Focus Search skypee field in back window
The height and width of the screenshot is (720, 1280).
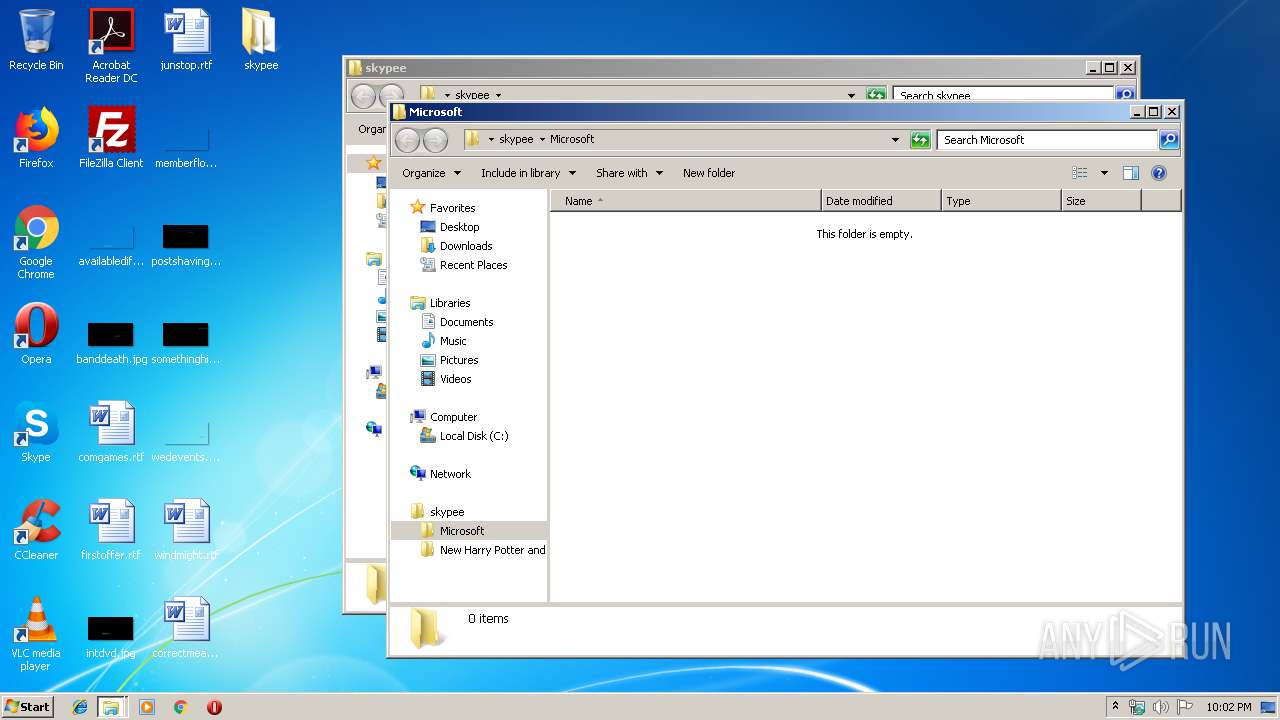[1003, 94]
